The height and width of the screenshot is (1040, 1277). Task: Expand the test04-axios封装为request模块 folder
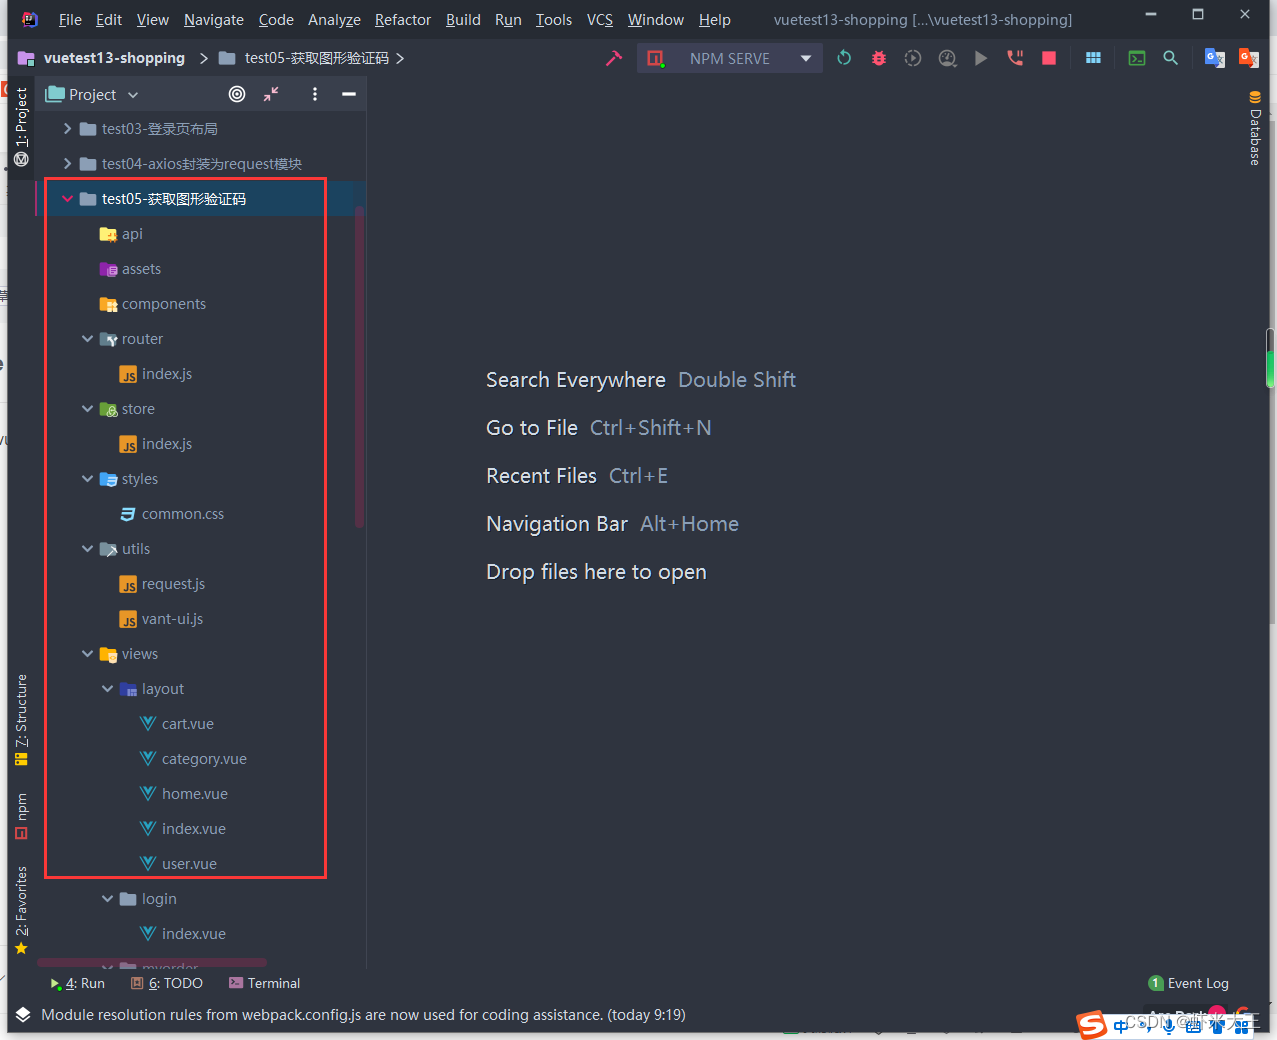[66, 163]
